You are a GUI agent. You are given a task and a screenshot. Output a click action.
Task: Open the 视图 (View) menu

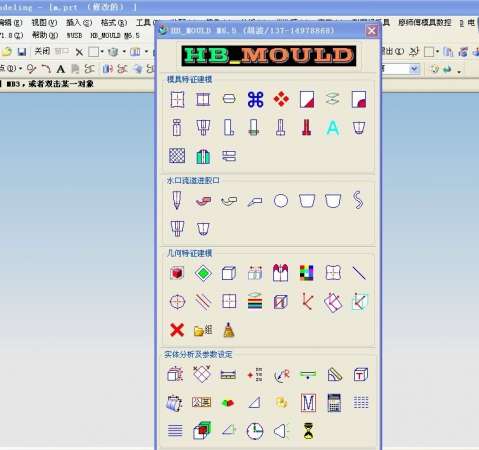tap(44, 23)
